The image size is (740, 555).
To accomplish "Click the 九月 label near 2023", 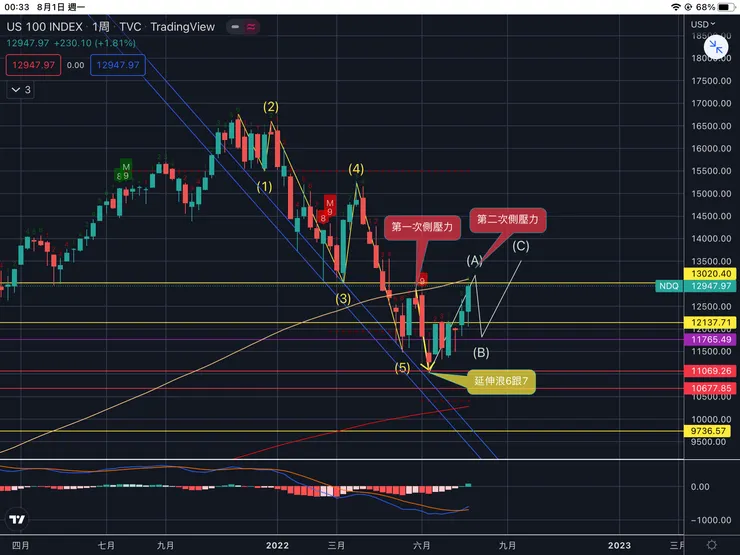I will tap(507, 546).
